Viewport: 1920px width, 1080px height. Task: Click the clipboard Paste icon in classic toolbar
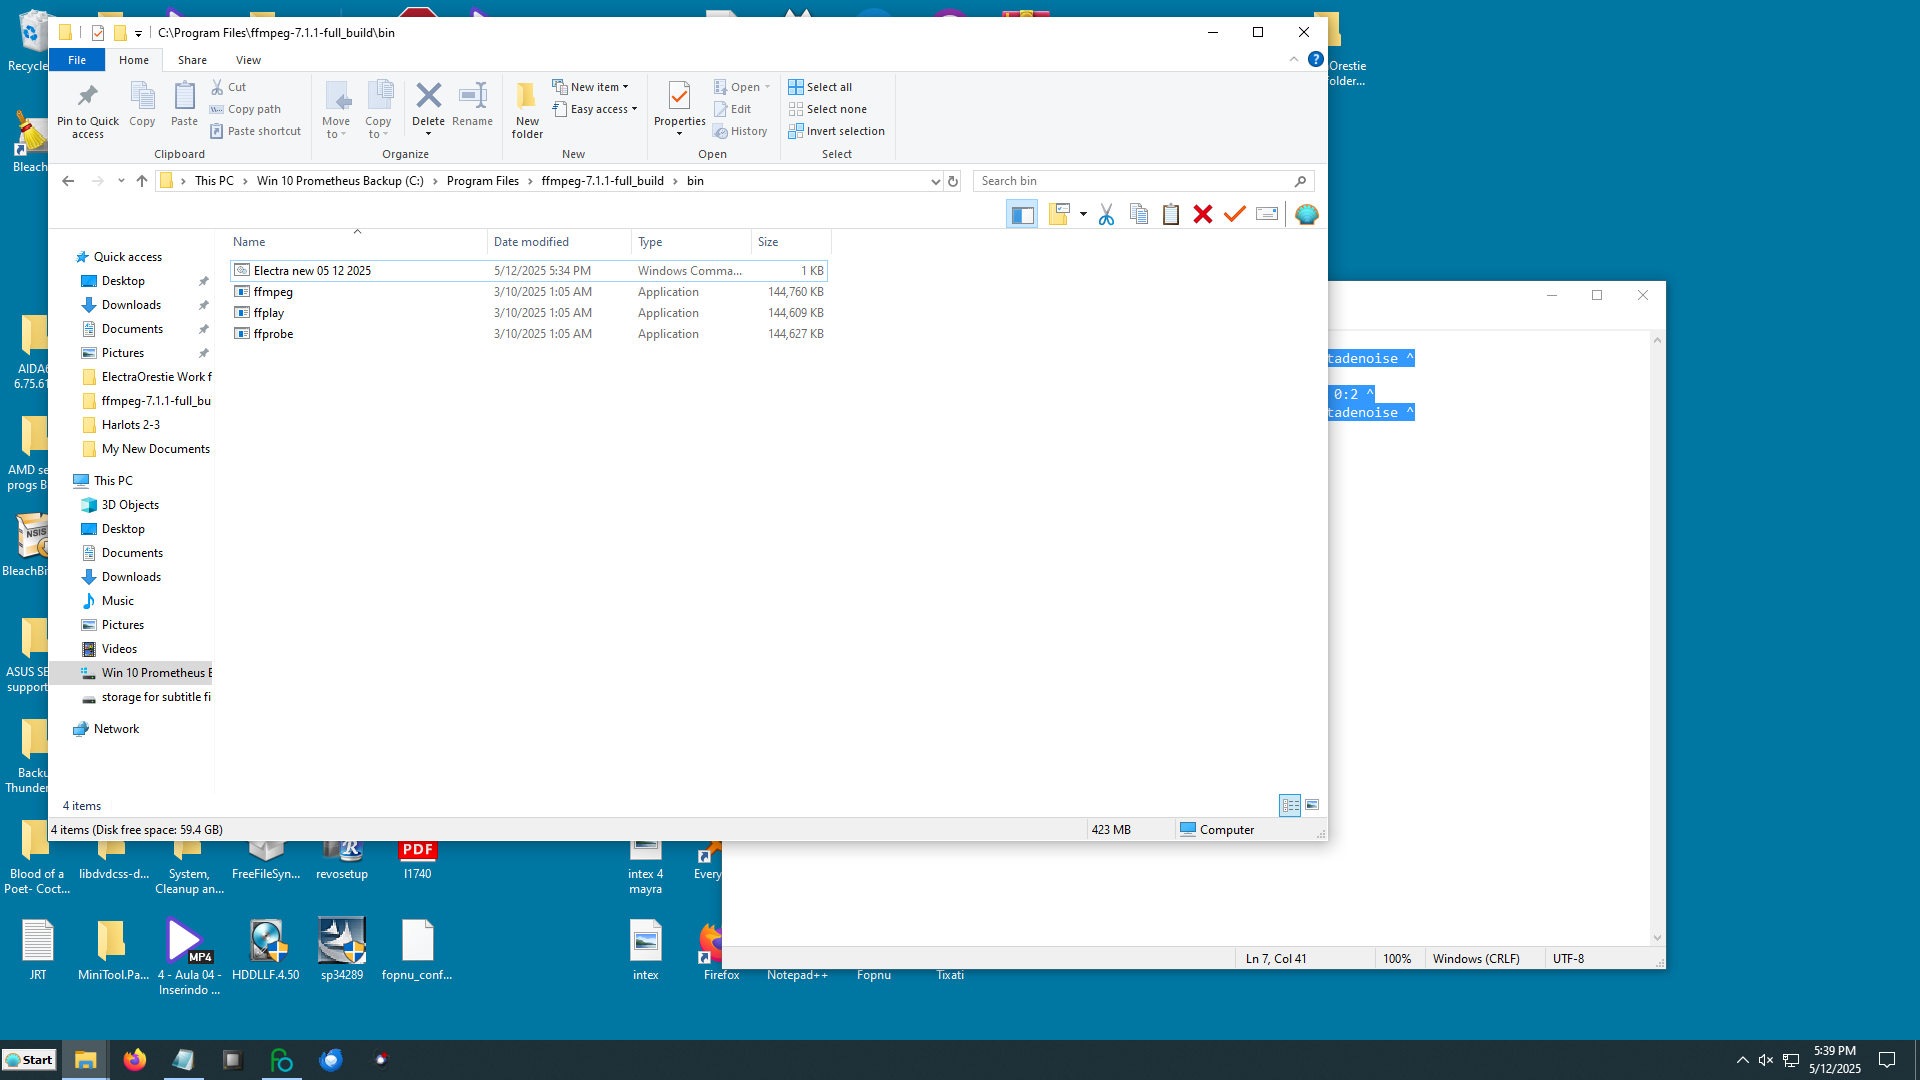[x=1171, y=214]
